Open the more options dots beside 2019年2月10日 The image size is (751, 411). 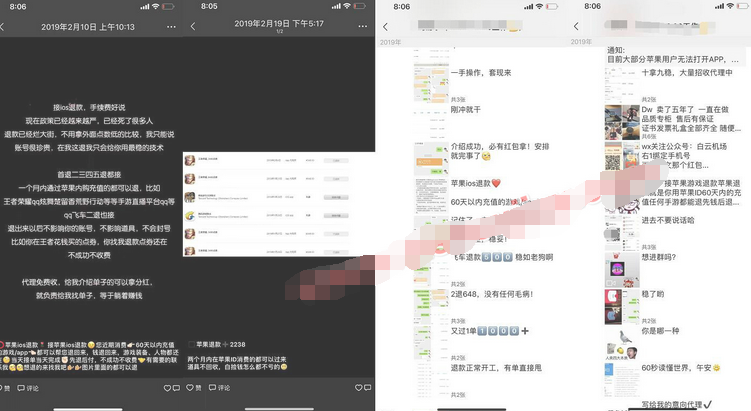click(171, 27)
